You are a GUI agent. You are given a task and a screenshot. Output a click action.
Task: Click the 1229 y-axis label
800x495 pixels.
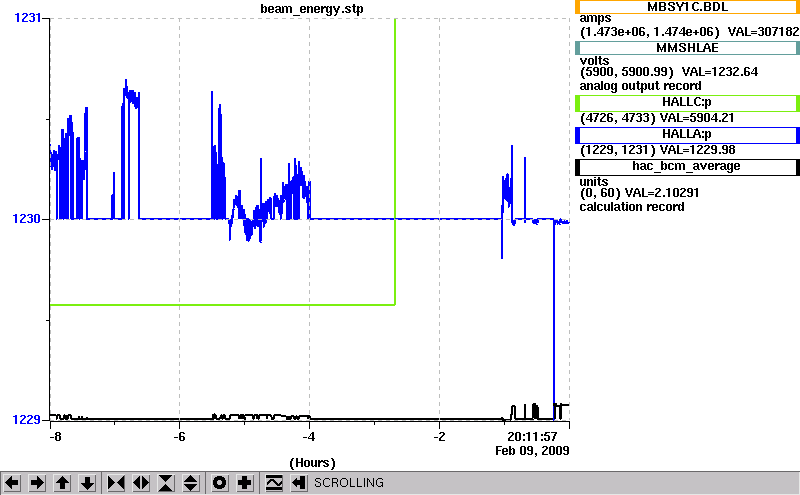[27, 419]
